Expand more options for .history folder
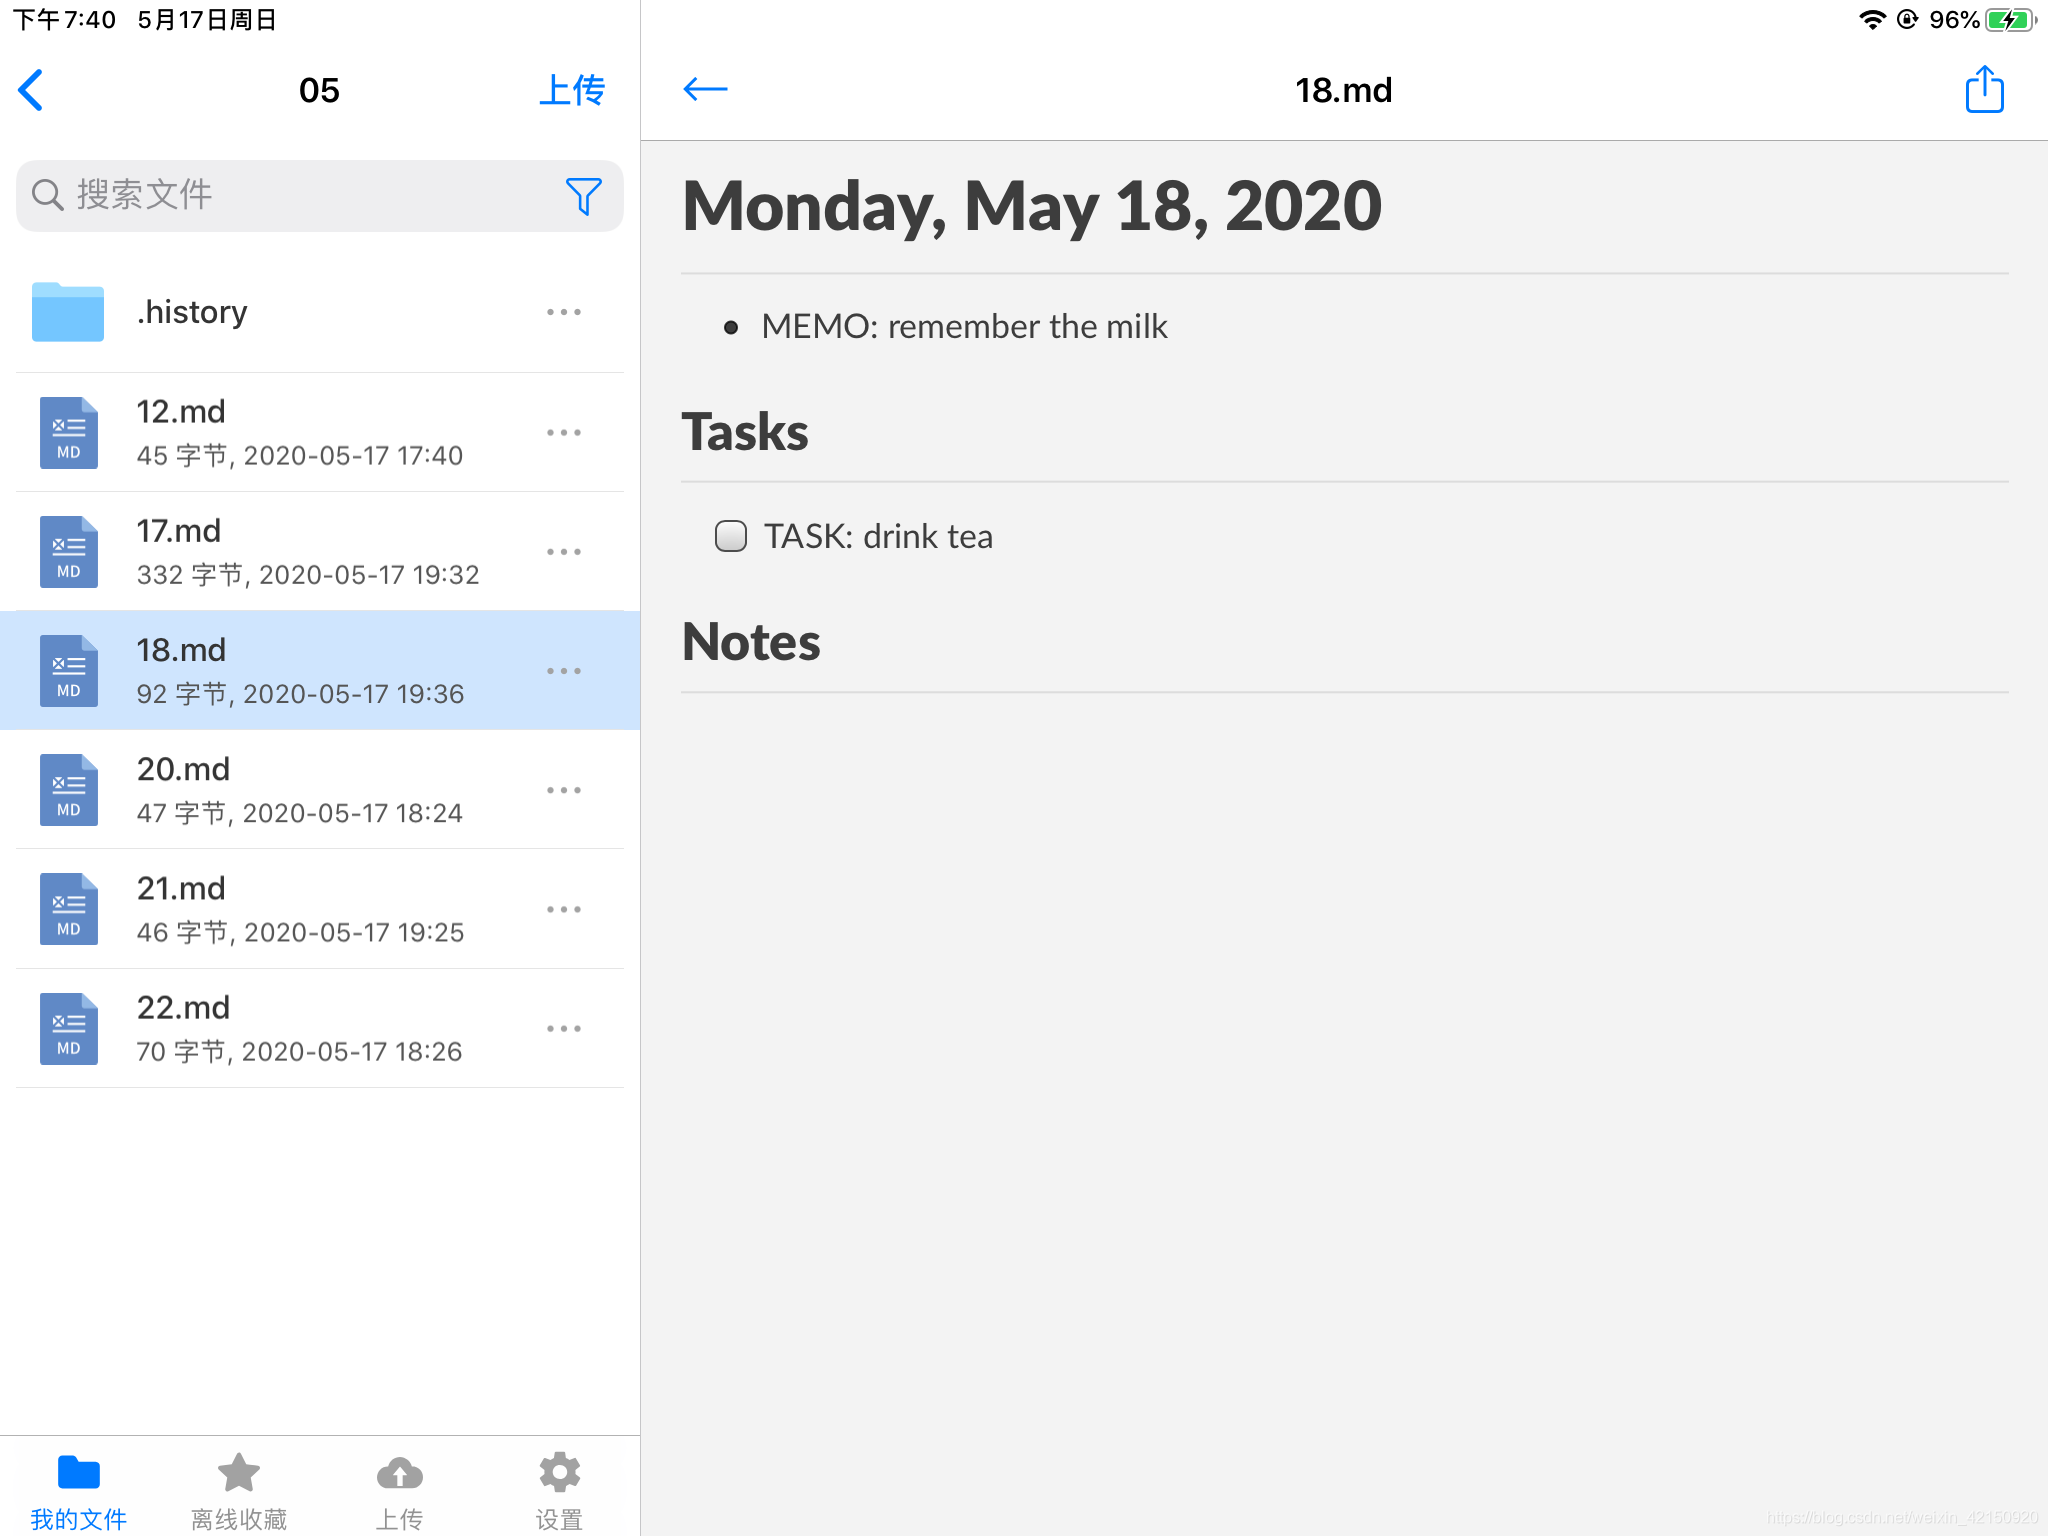Viewport: 2048px width, 1536px height. pos(564,312)
